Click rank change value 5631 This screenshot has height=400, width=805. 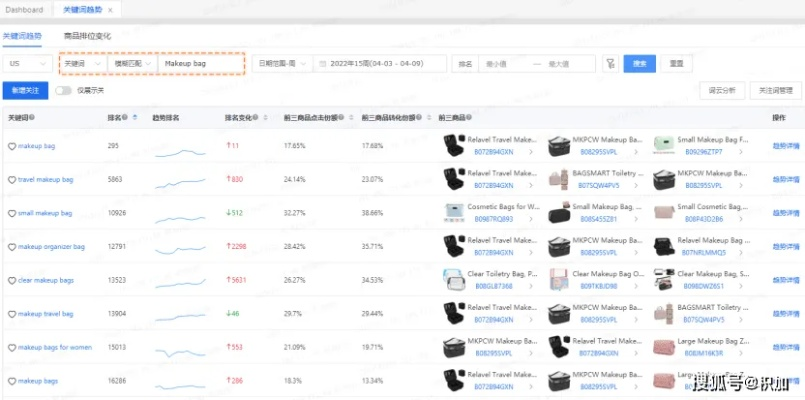tap(236, 280)
